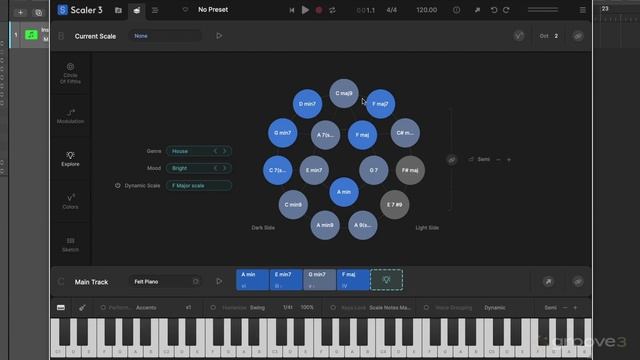Select the Explore view

(70, 159)
